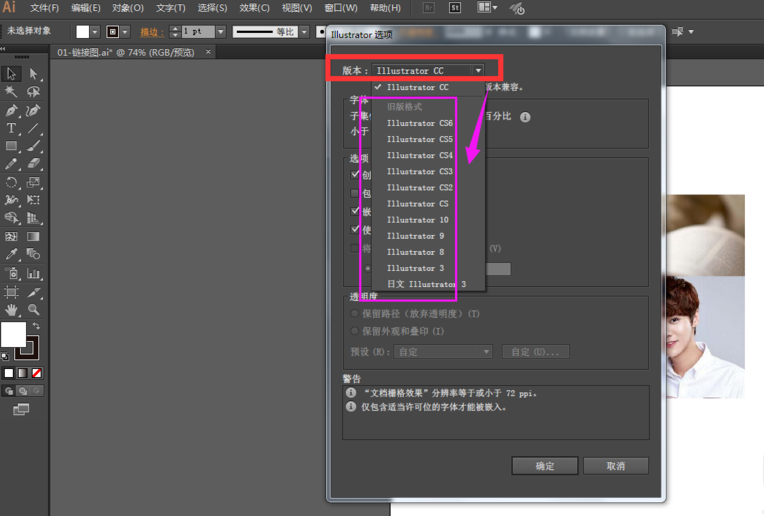The width and height of the screenshot is (764, 516).
Task: Click the white fill color swatch
Action: pyautogui.click(x=13, y=334)
